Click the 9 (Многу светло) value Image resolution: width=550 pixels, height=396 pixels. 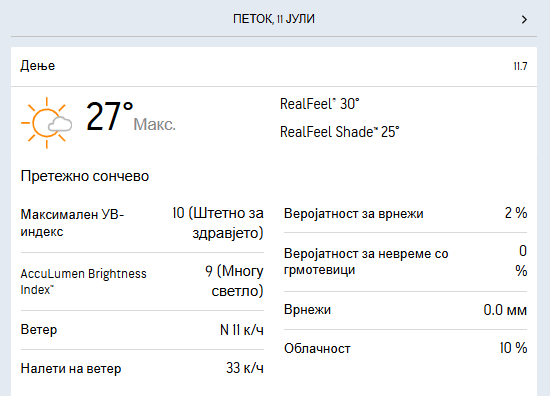click(234, 281)
